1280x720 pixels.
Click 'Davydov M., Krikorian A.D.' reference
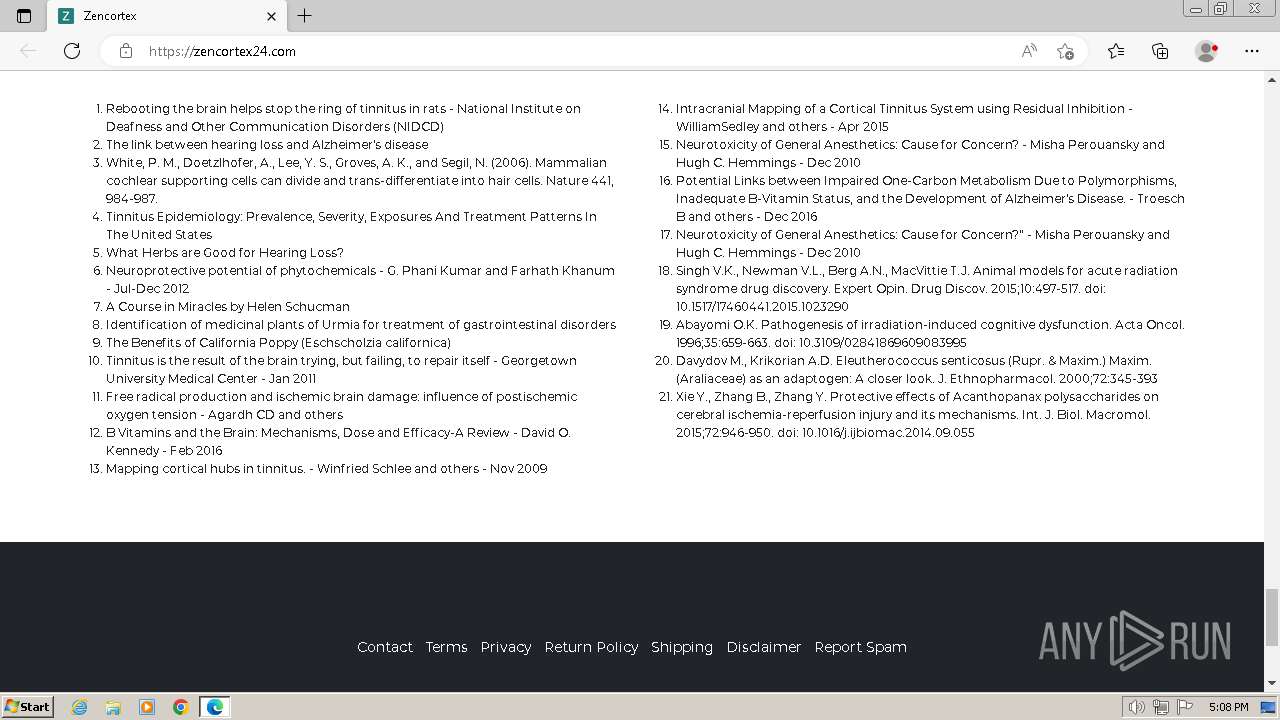click(917, 370)
